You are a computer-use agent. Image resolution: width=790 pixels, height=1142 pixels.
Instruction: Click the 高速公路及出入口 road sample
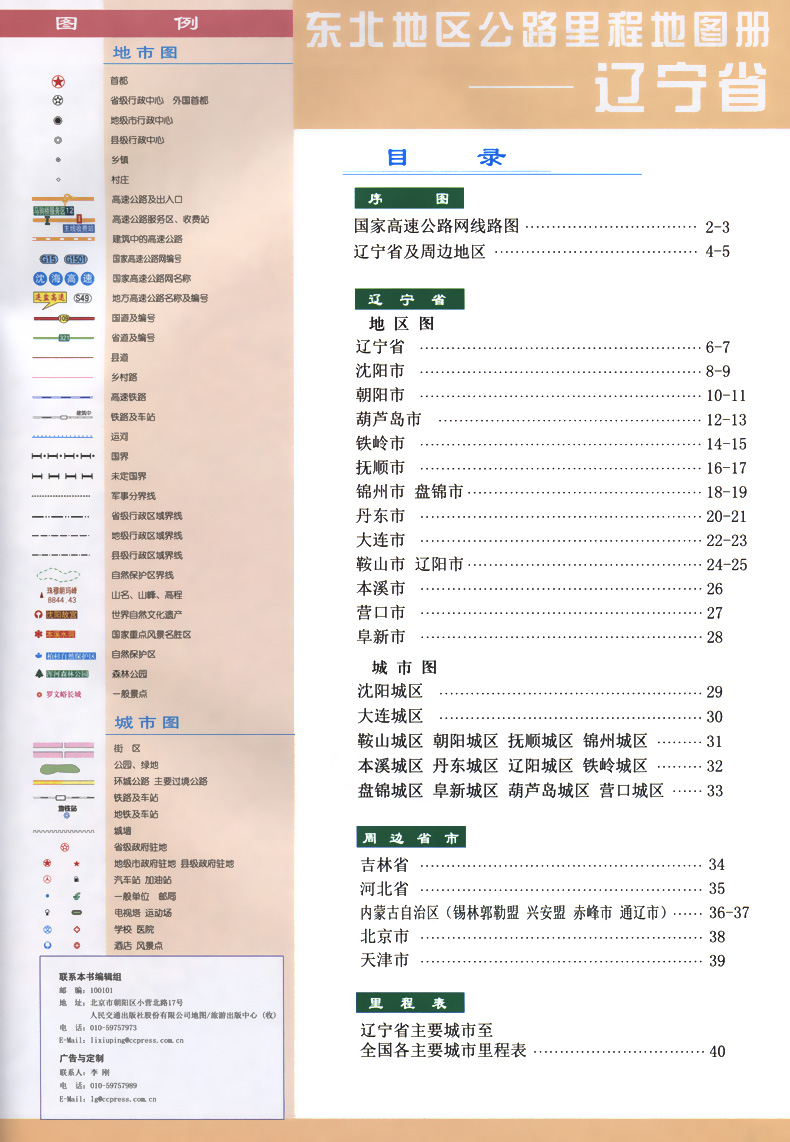63,199
